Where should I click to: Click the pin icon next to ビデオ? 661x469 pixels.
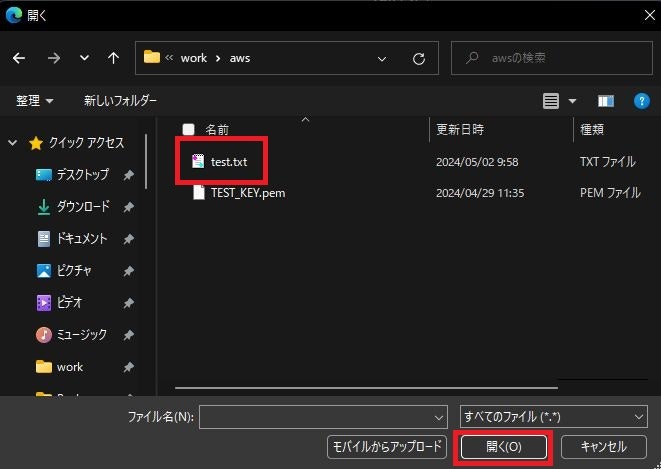129,303
